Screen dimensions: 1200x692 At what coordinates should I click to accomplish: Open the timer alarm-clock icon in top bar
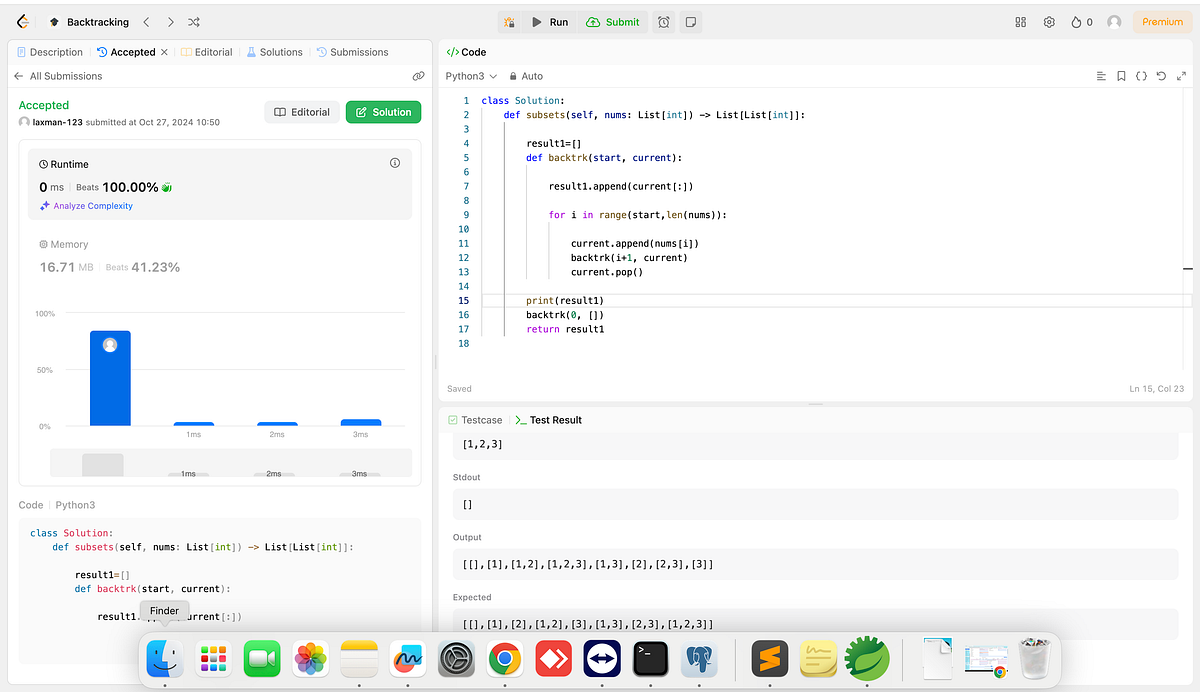pyautogui.click(x=663, y=21)
